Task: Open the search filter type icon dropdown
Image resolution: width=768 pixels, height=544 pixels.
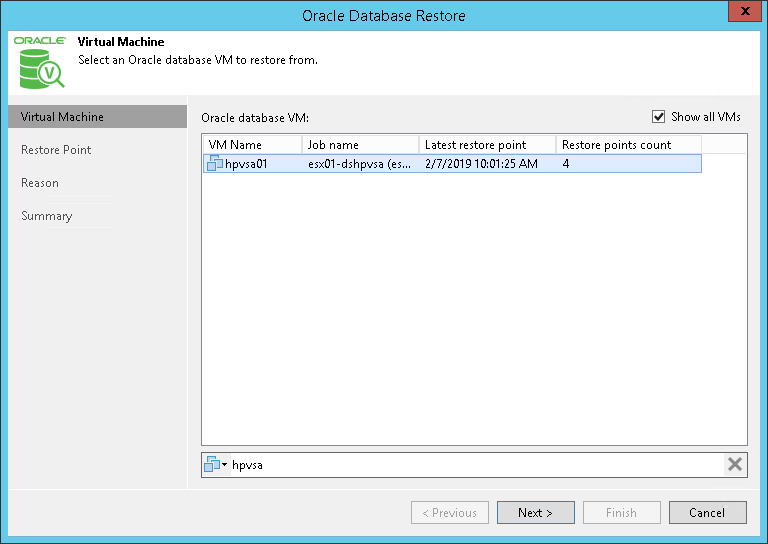Action: 216,464
